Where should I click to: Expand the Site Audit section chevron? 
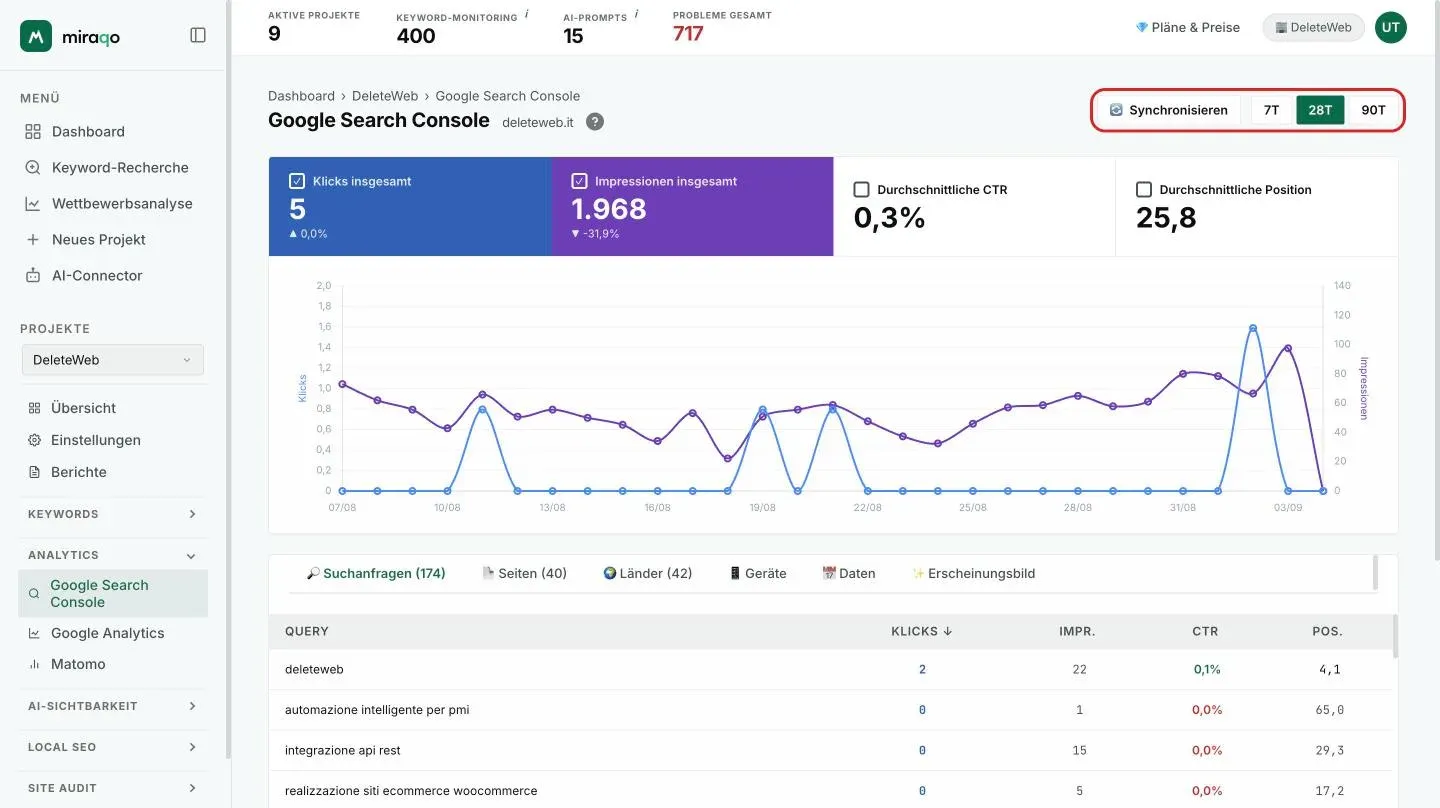(192, 788)
